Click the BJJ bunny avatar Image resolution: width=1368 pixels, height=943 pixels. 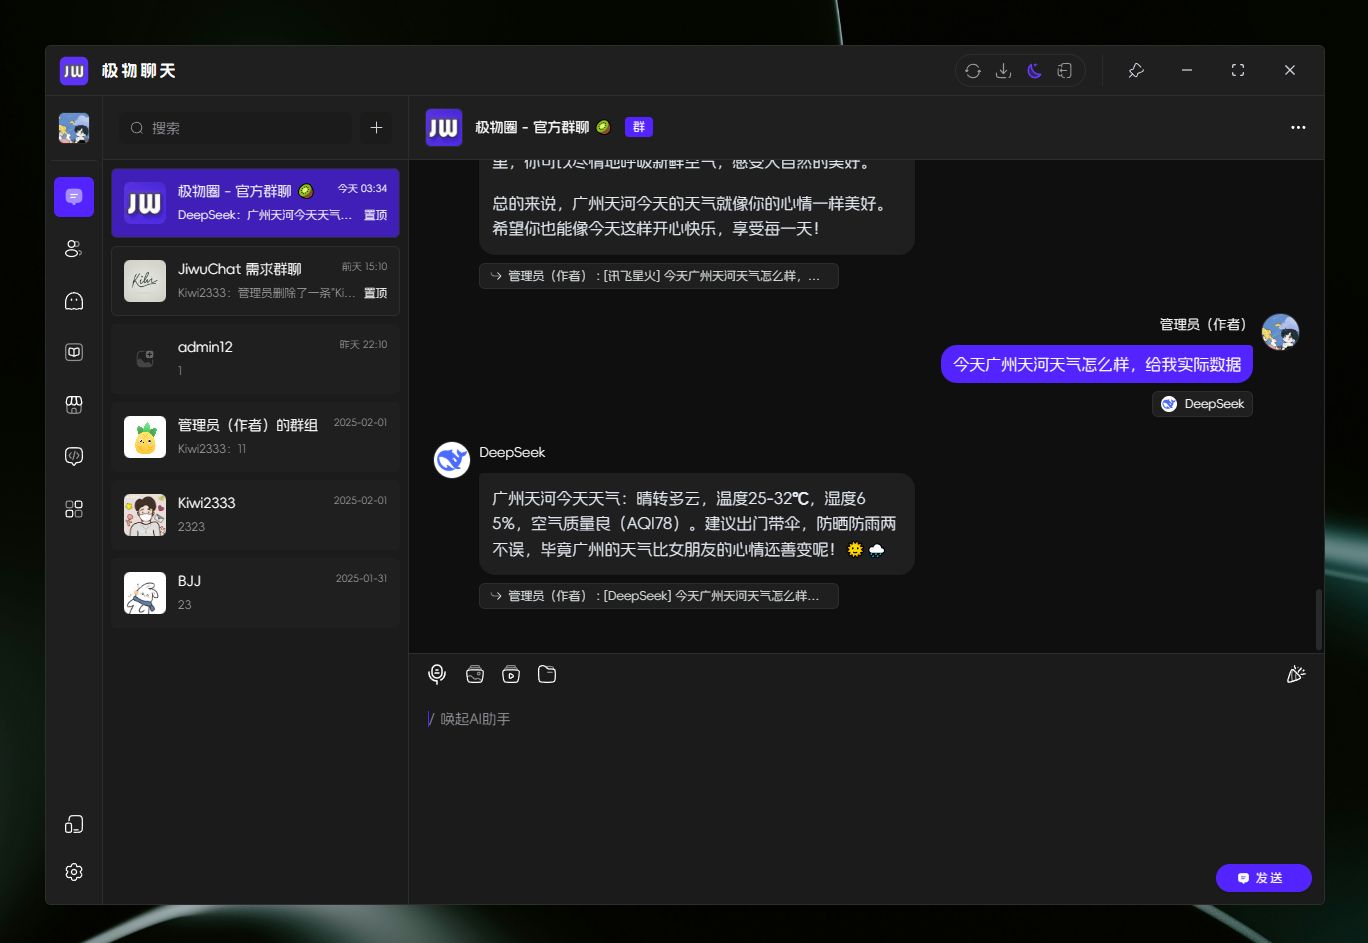145,593
